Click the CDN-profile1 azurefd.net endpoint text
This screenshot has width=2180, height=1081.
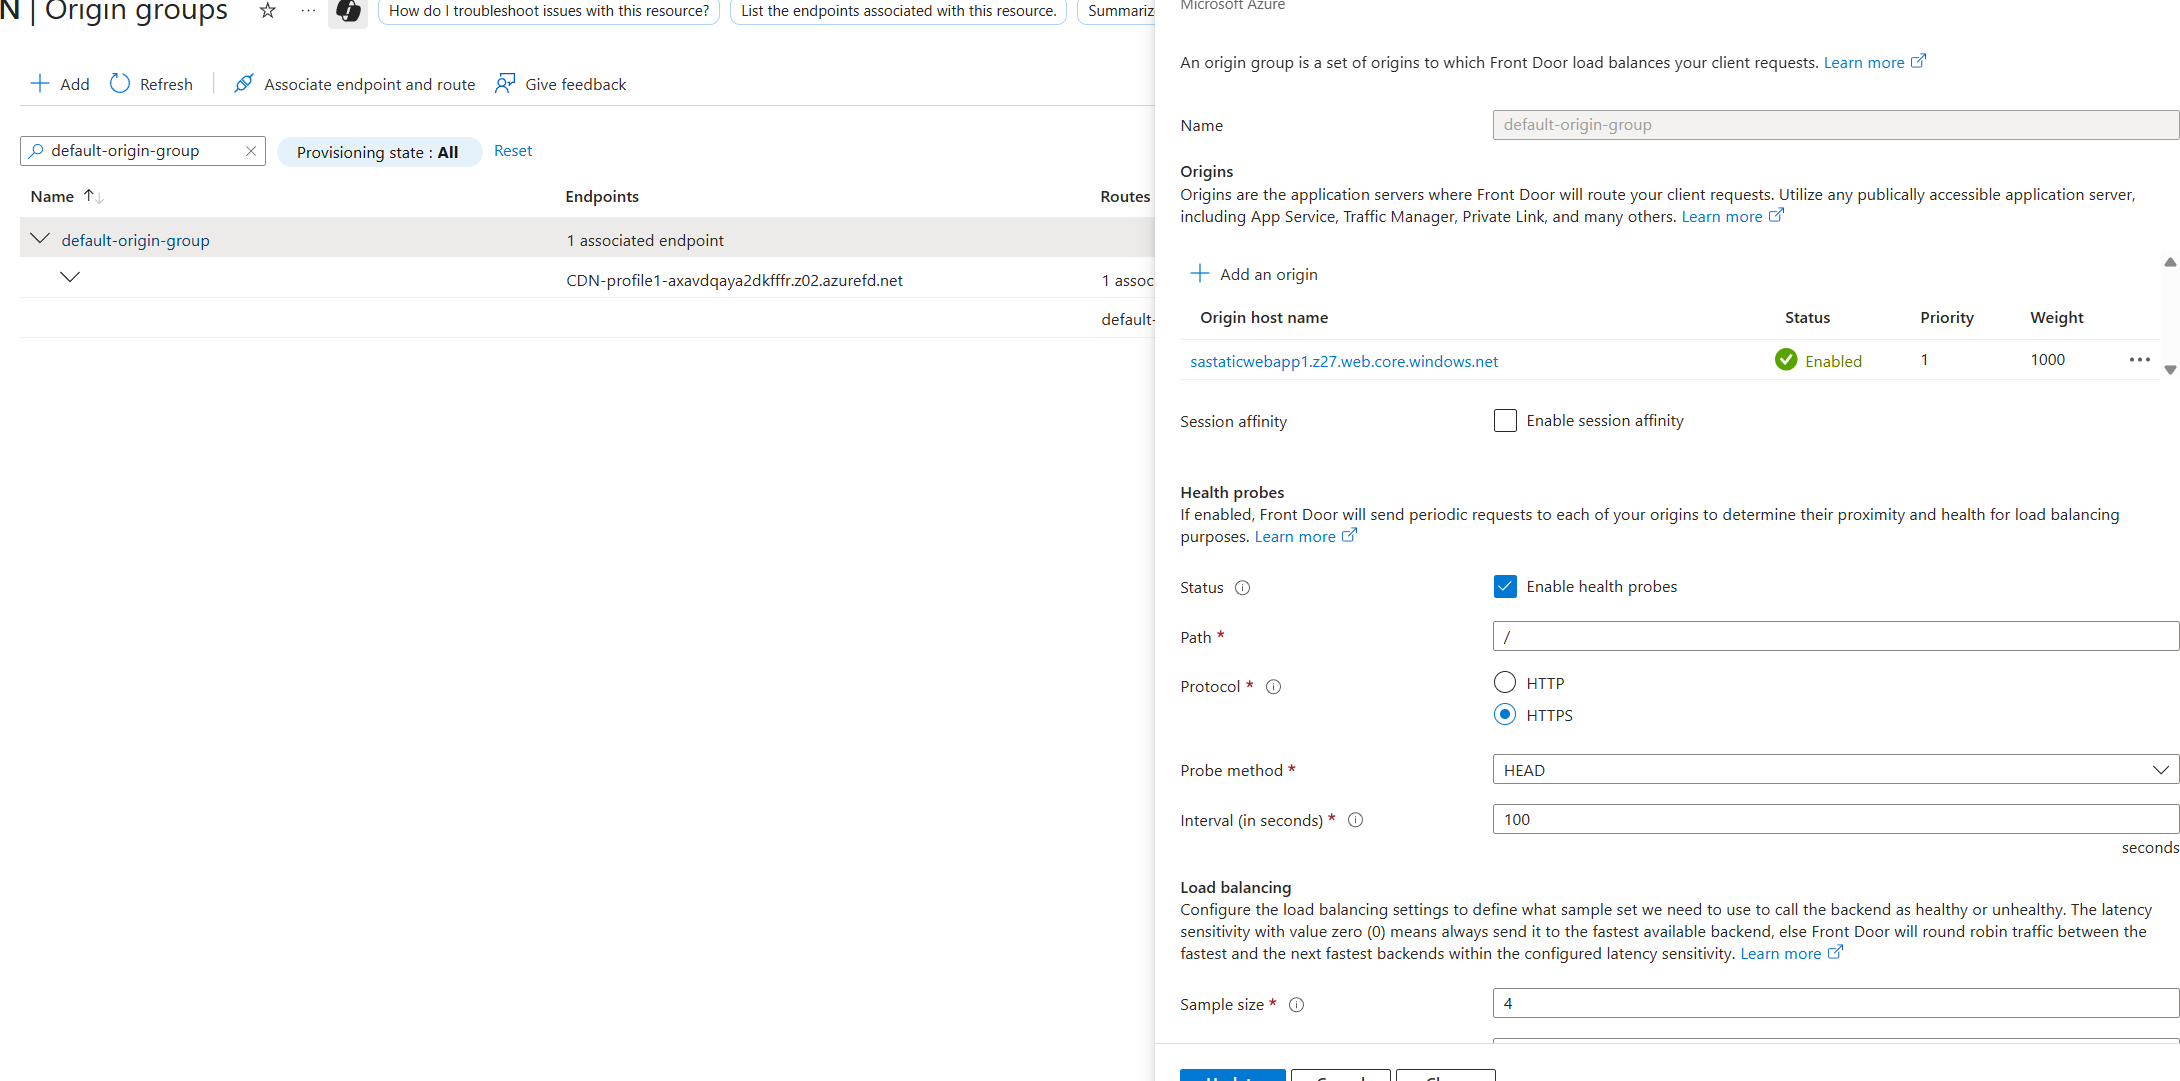coord(734,281)
